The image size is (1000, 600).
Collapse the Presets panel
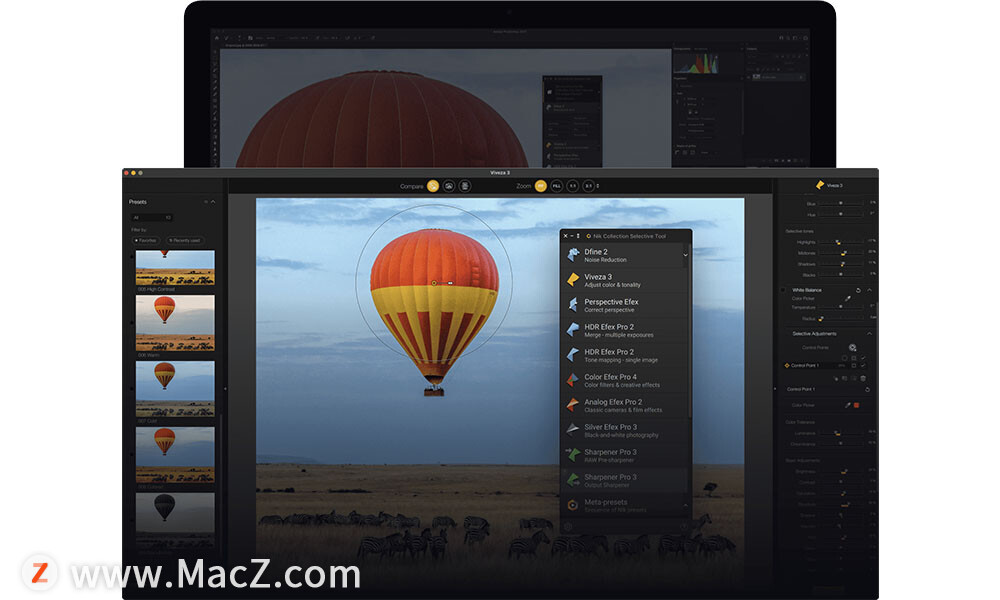click(x=213, y=202)
